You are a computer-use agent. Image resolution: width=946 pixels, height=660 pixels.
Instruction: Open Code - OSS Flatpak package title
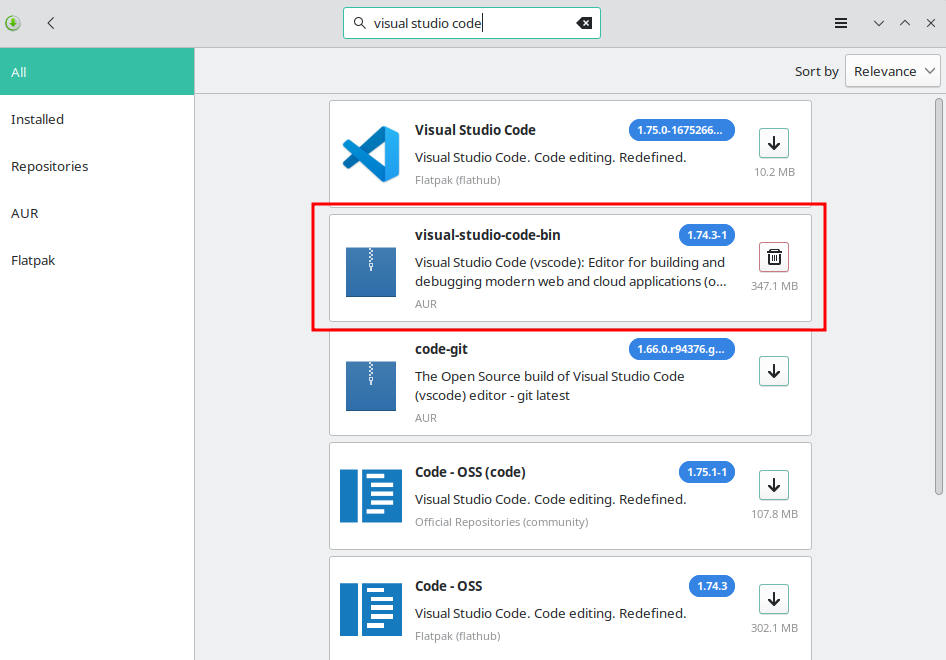point(448,586)
